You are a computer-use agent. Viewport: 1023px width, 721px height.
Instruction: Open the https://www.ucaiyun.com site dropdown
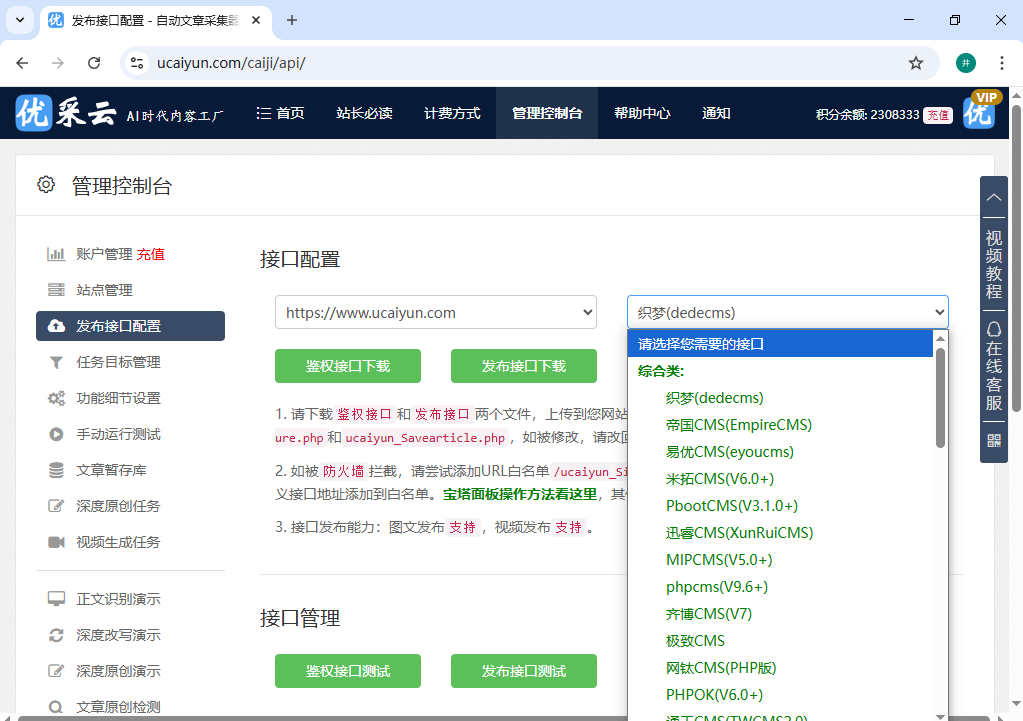point(433,312)
